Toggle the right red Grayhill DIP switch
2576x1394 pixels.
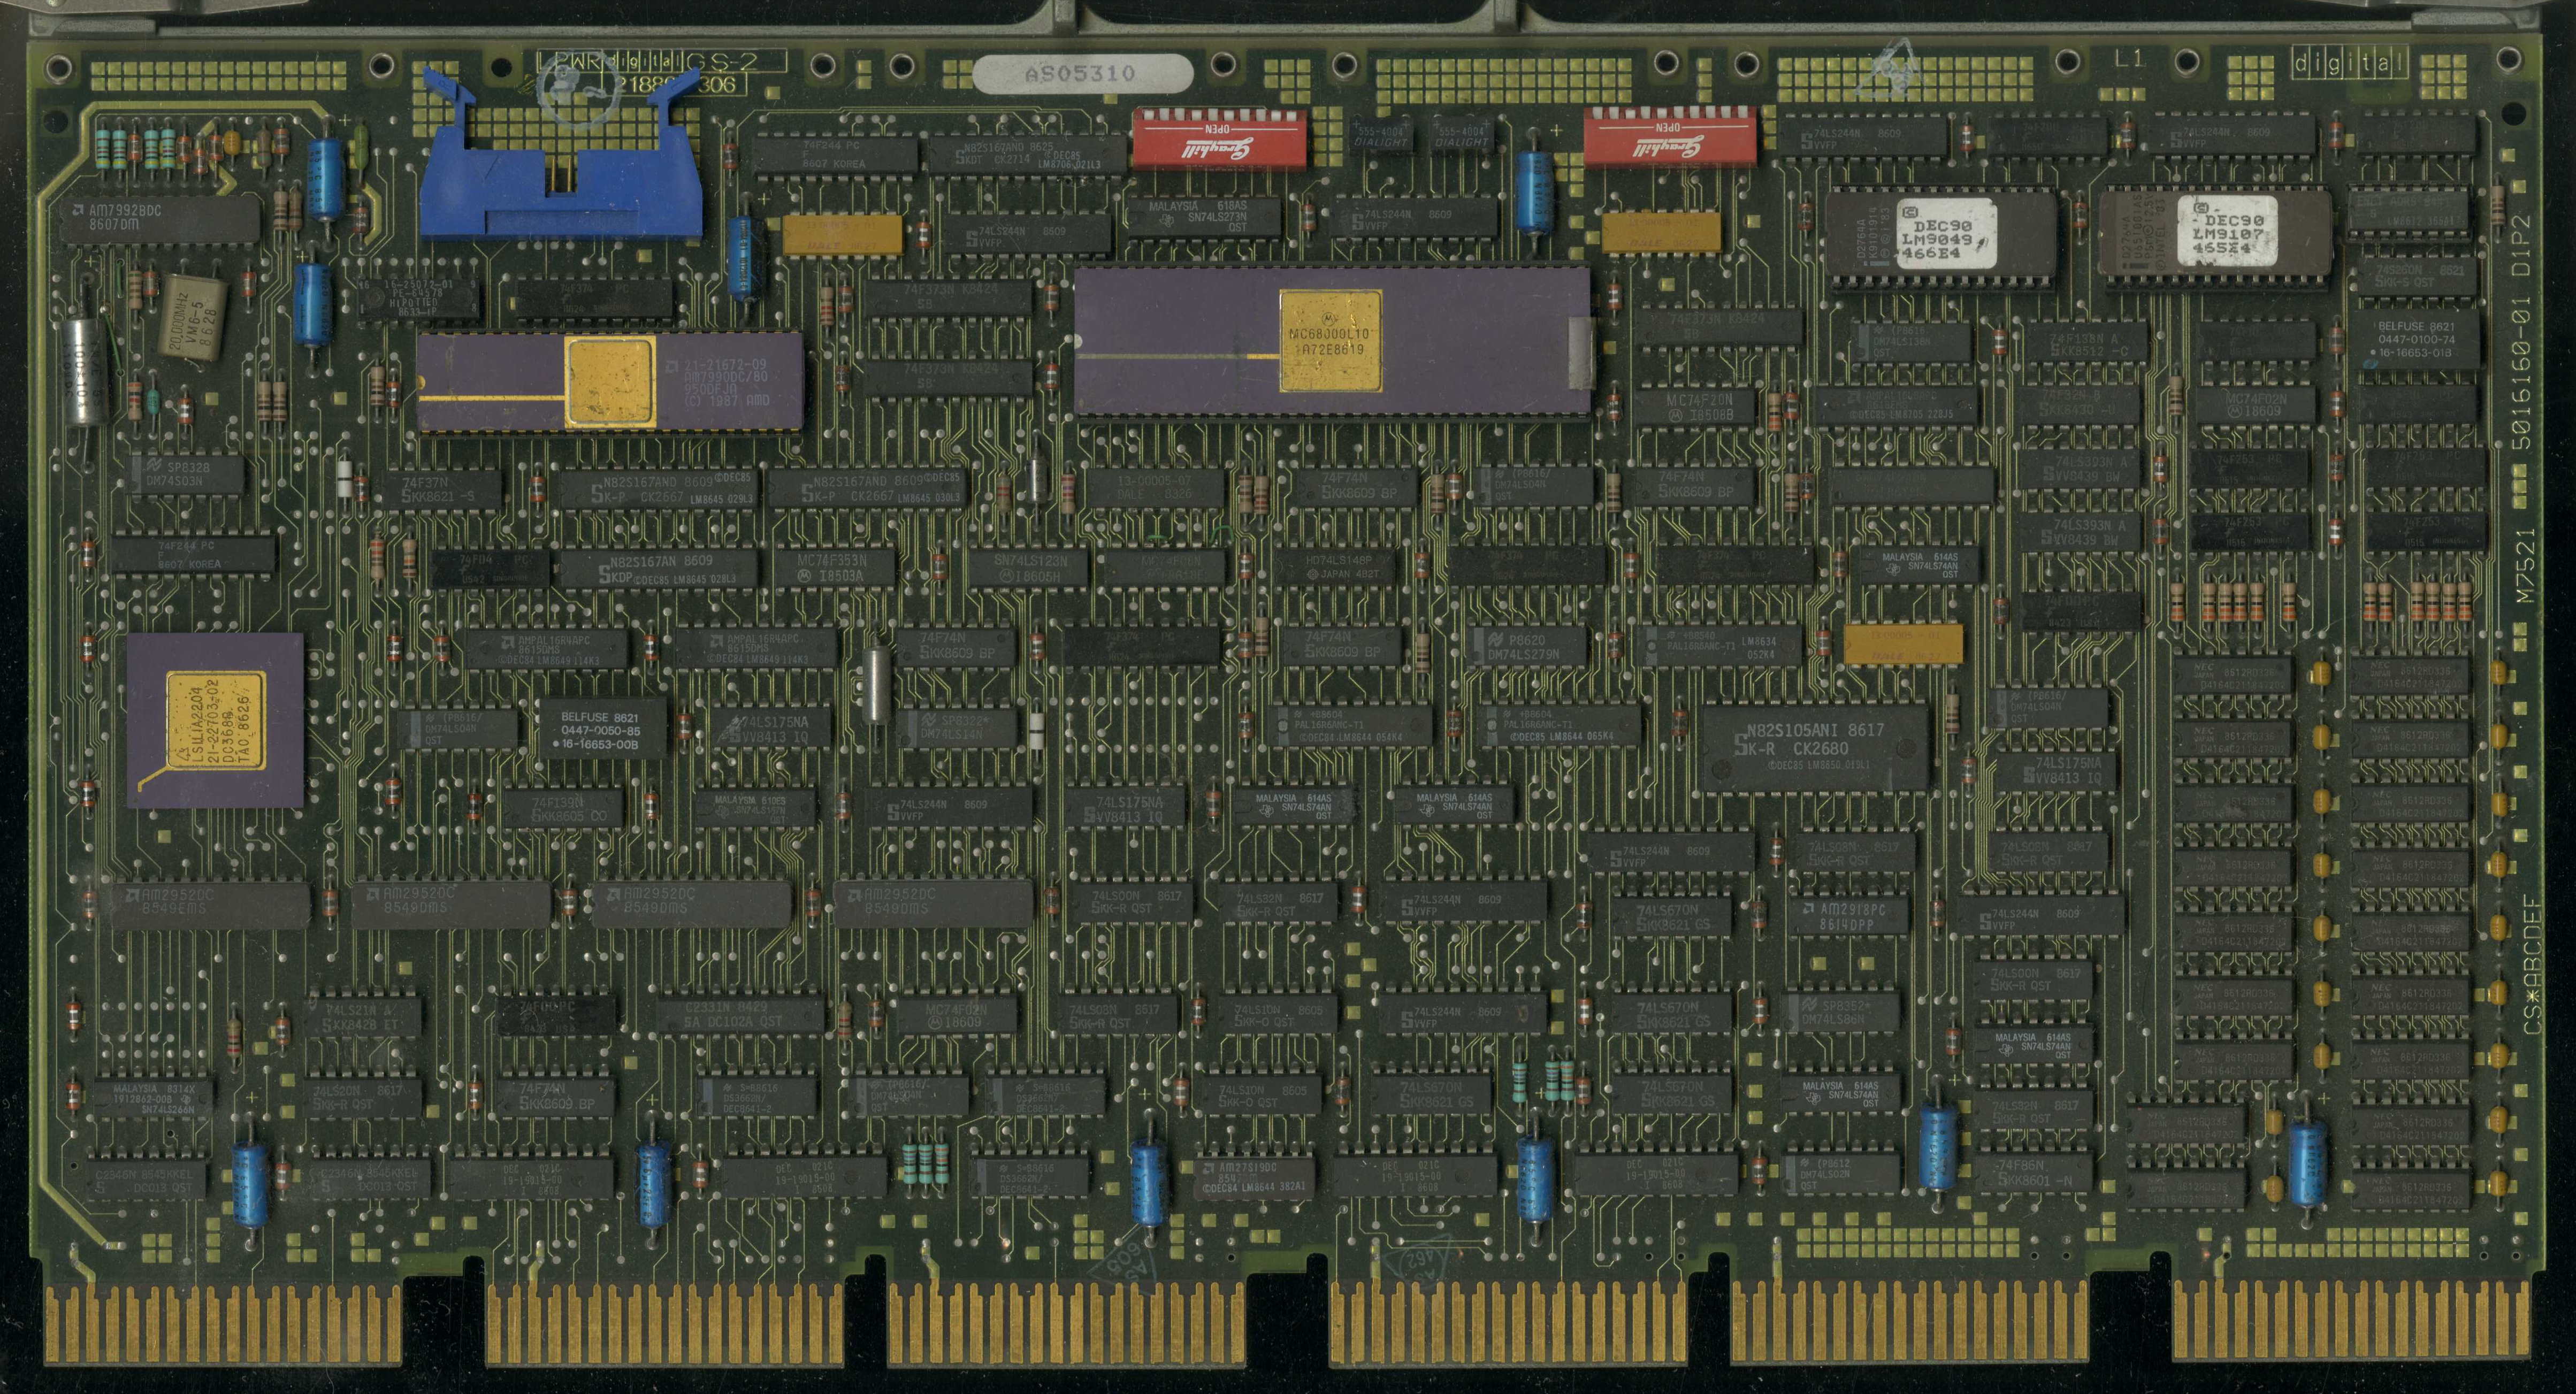point(1670,138)
